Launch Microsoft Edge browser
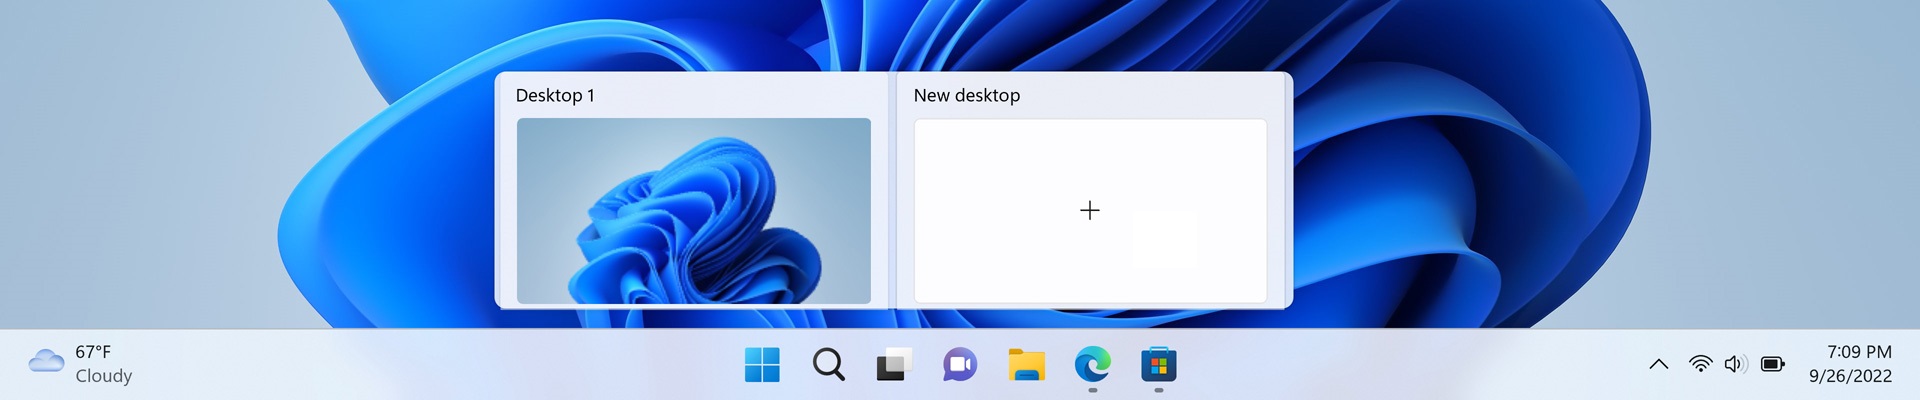1920x400 pixels. (x=1092, y=365)
